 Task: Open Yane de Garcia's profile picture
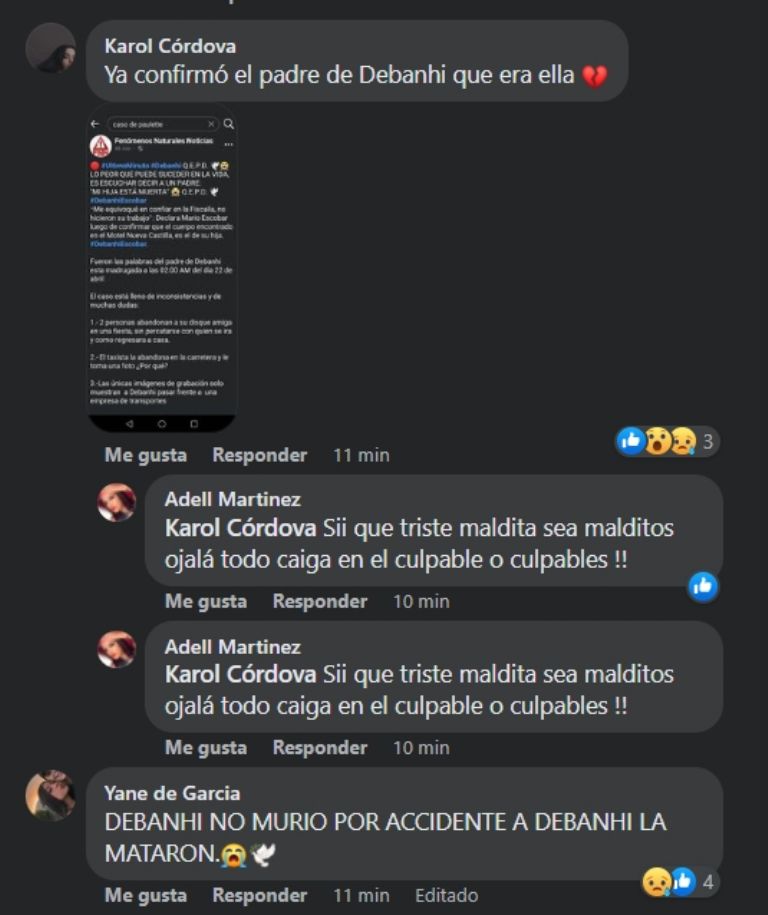(x=50, y=795)
